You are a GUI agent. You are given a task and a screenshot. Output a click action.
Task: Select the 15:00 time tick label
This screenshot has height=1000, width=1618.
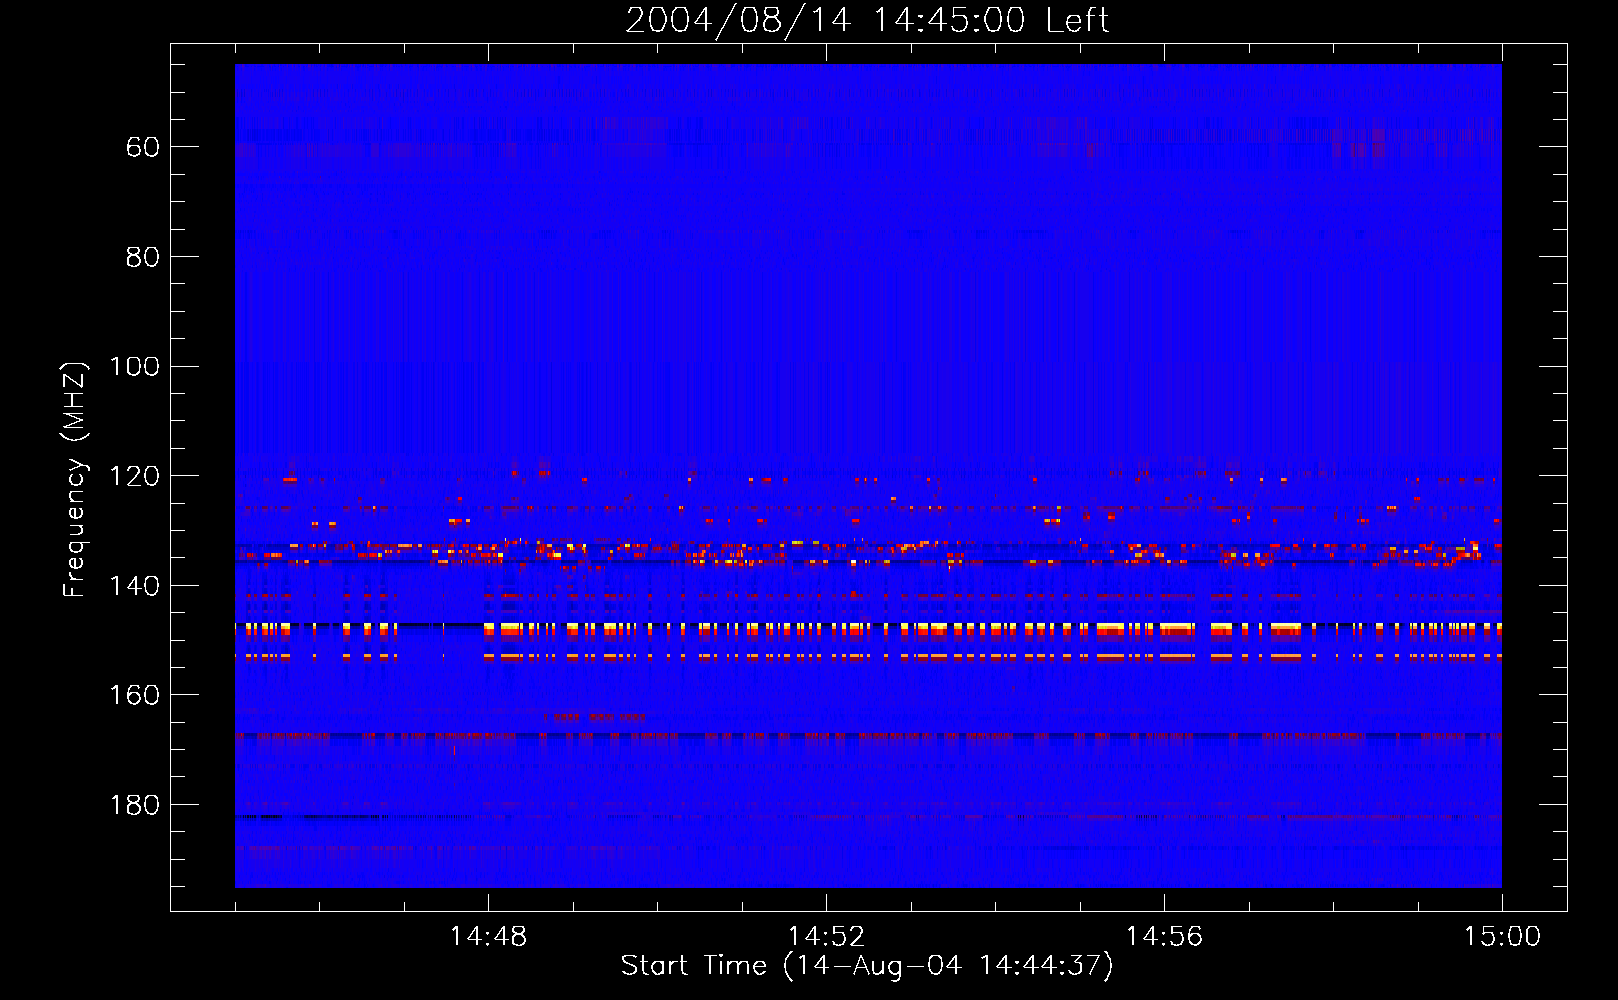coord(1502,937)
